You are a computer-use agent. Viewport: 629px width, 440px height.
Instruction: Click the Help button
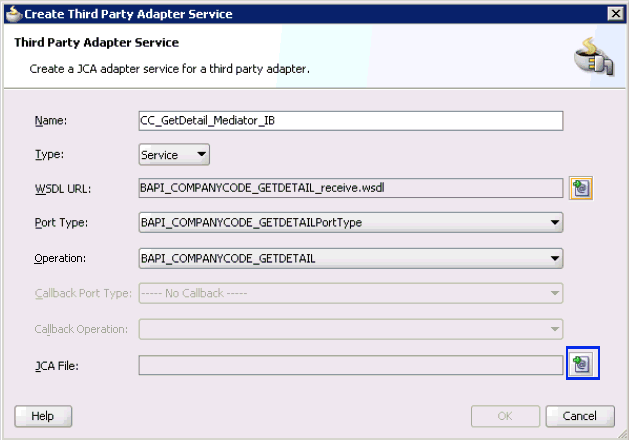(x=43, y=416)
